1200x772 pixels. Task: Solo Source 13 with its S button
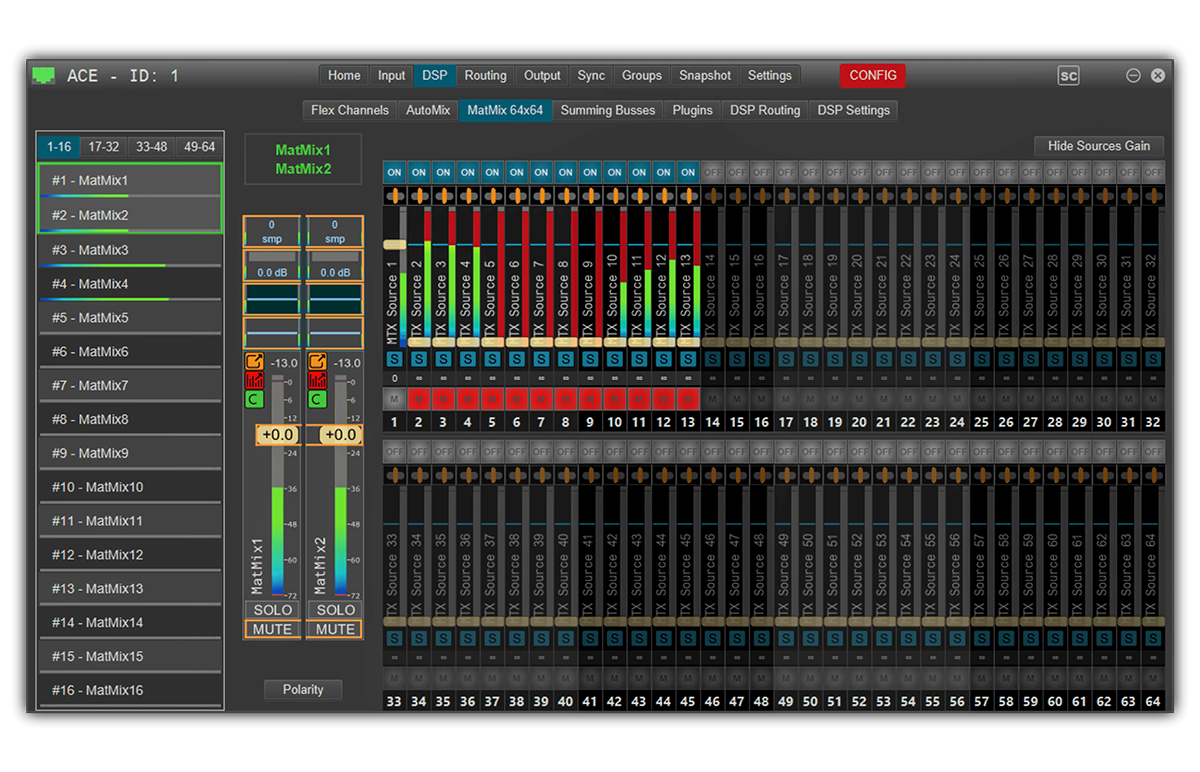[688, 358]
